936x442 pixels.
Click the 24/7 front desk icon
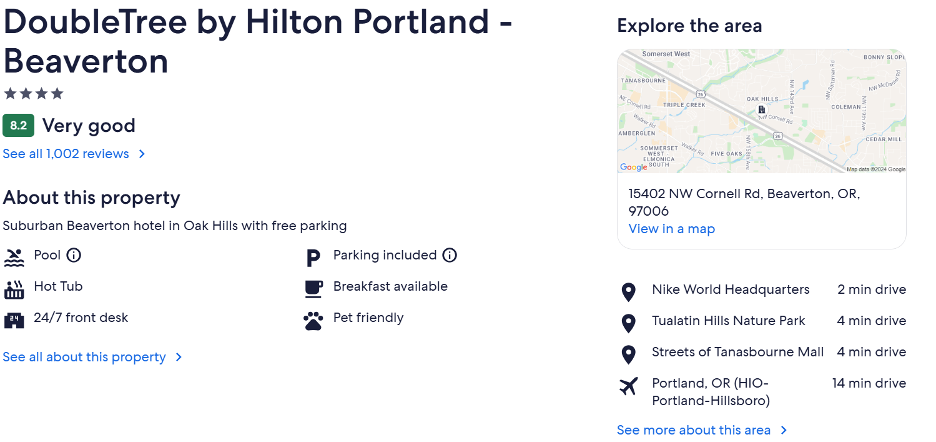pos(14,320)
